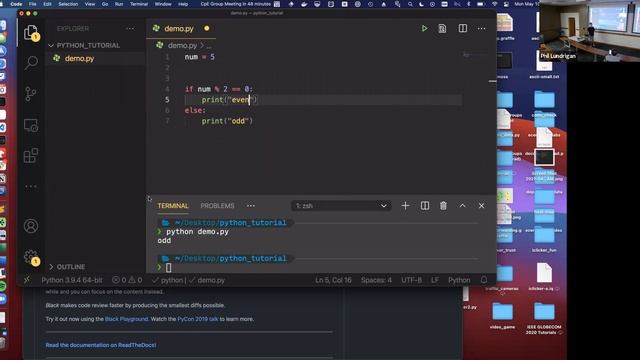Open the Remote Explorer view

coord(31,125)
